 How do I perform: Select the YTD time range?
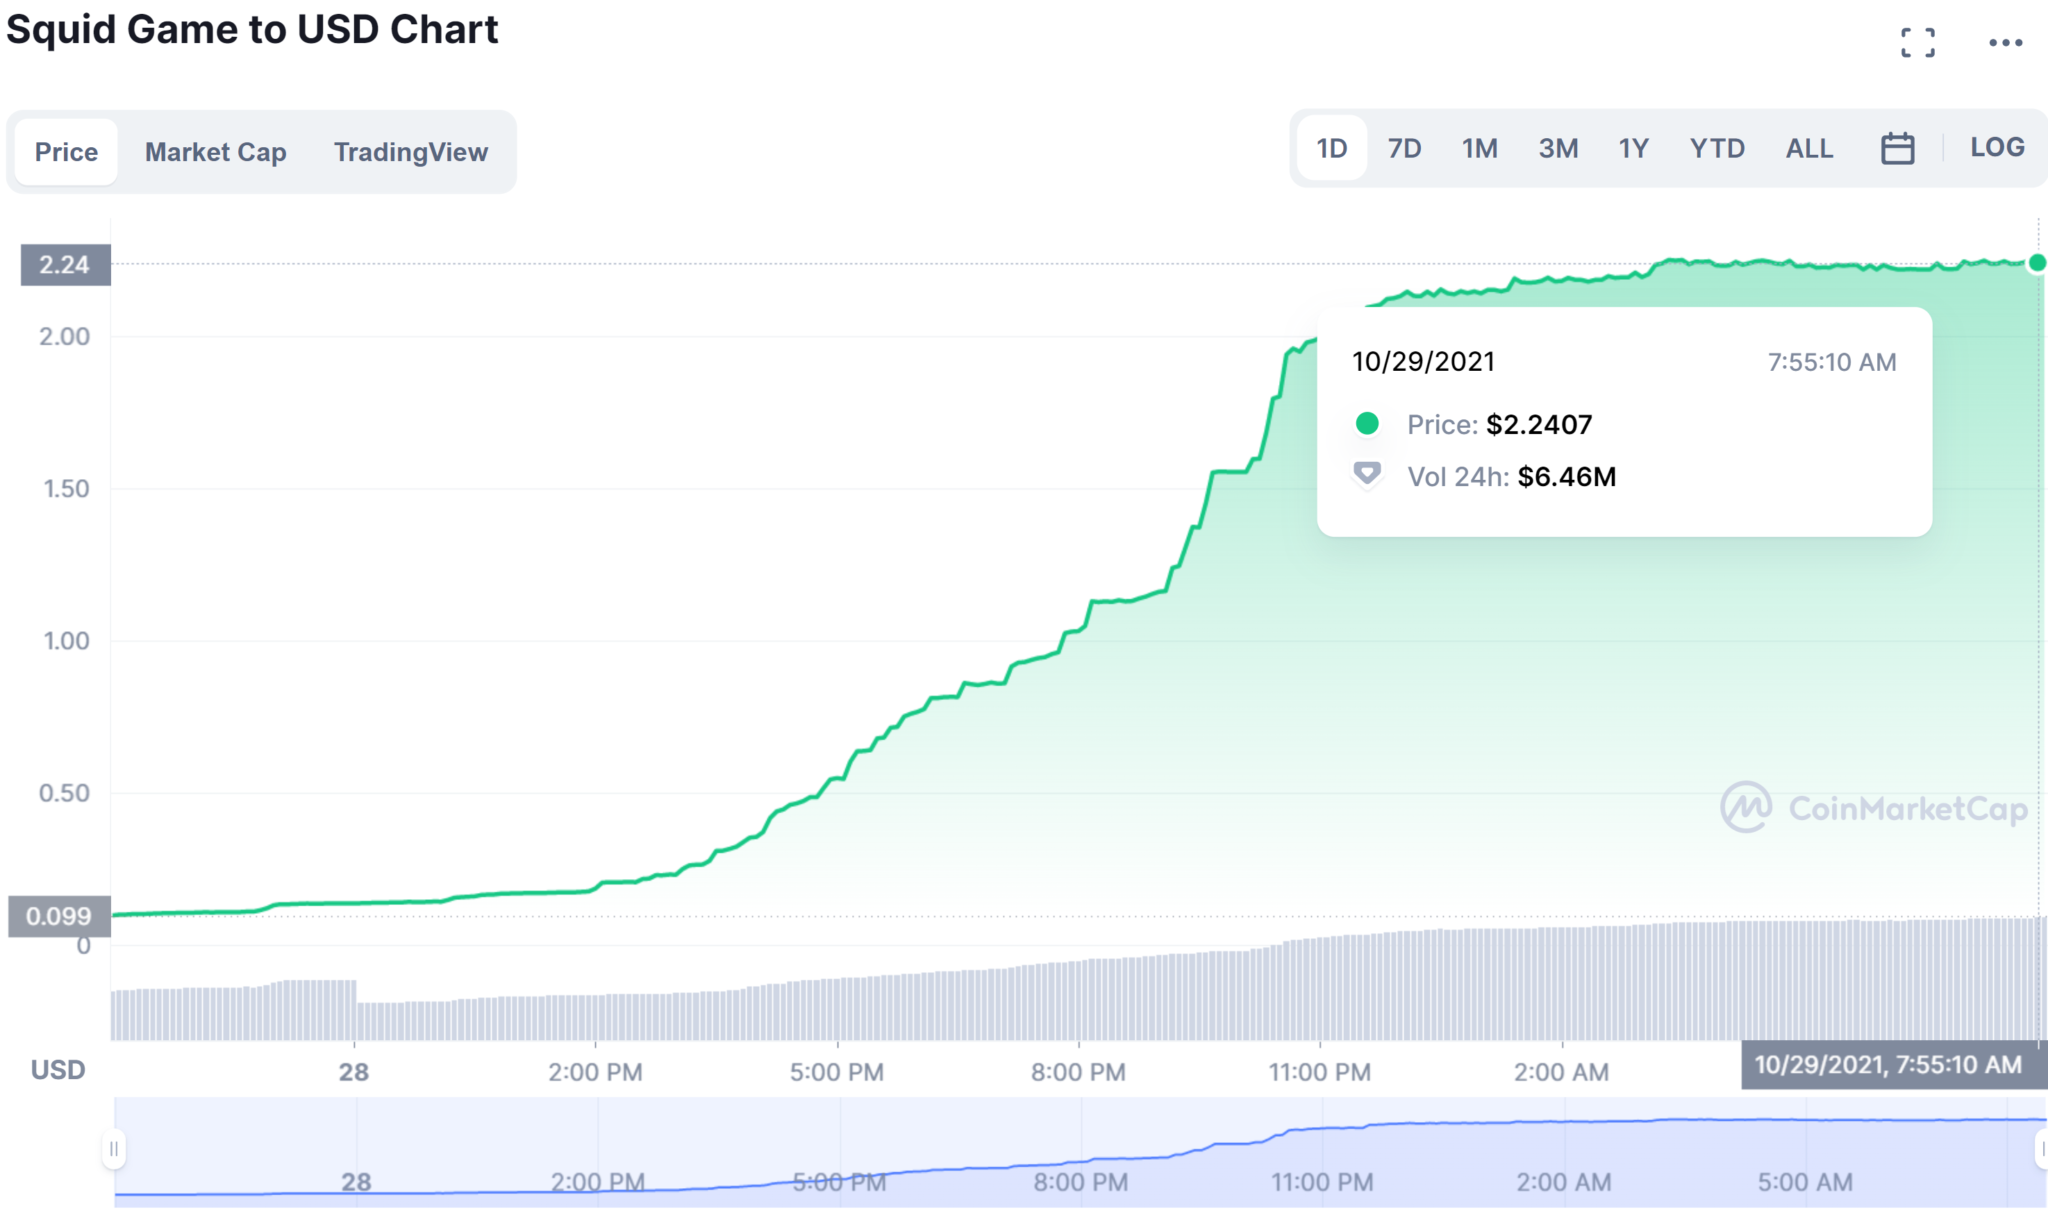[1716, 149]
